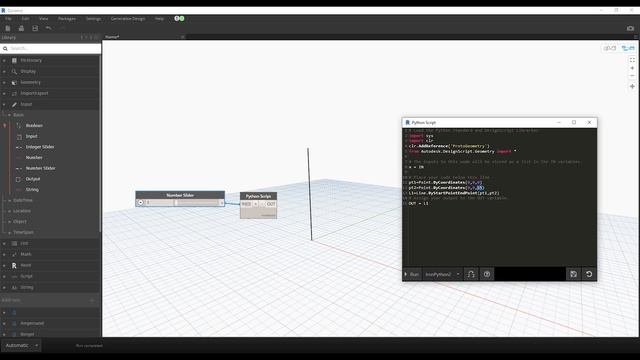The height and width of the screenshot is (360, 640).
Task: Open the File menu
Action: coord(8,19)
